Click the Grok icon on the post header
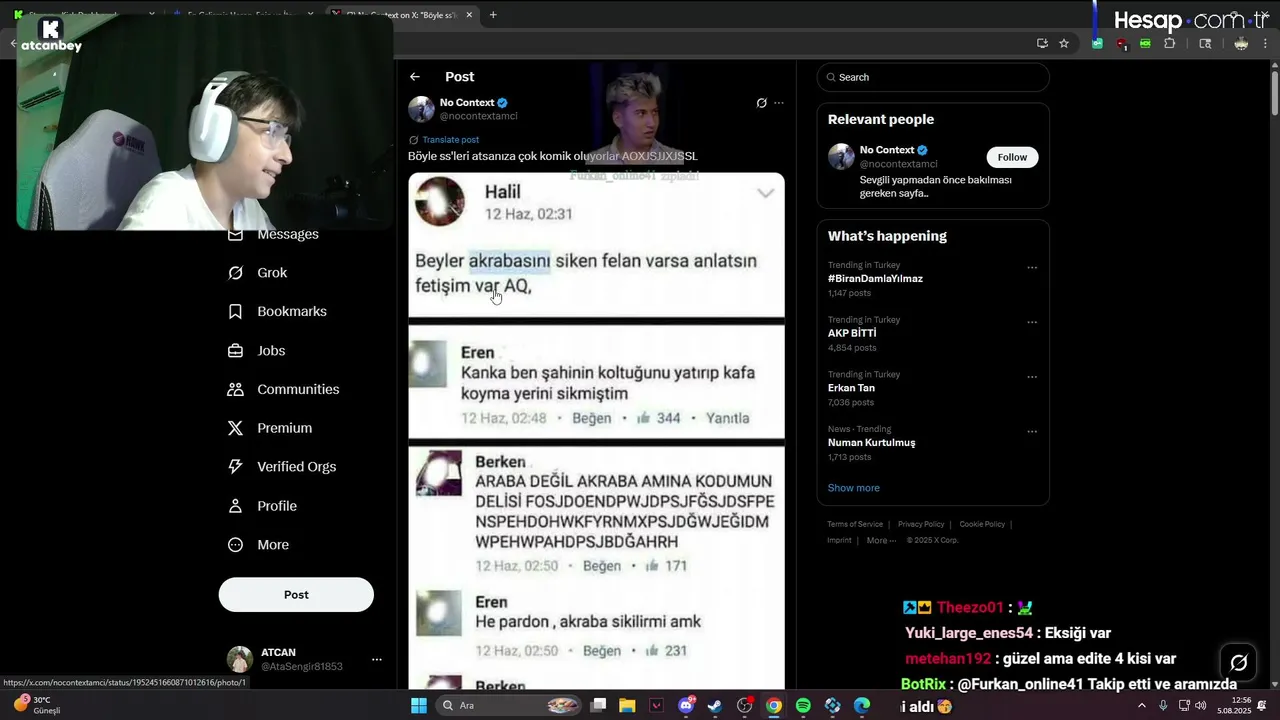Image resolution: width=1280 pixels, height=720 pixels. [761, 103]
